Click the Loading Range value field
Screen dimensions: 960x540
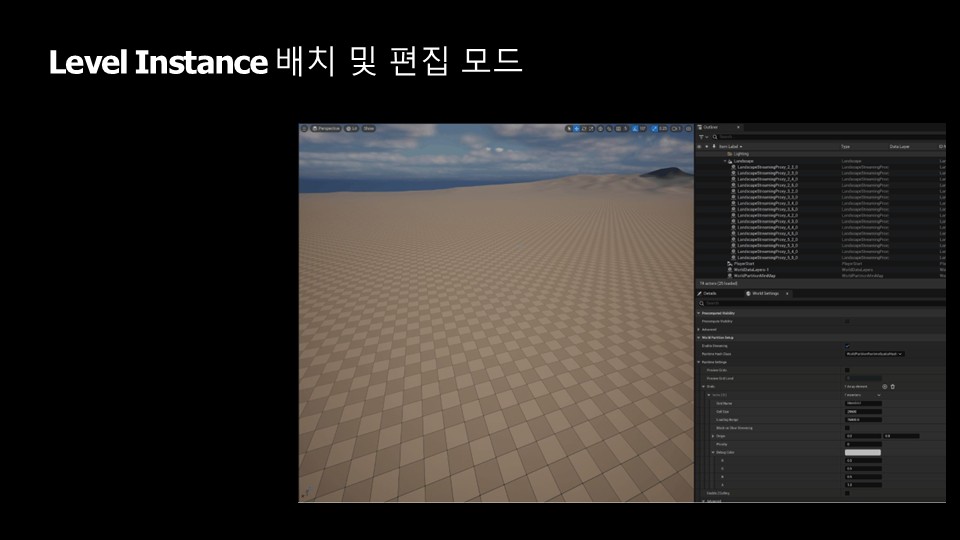863,419
